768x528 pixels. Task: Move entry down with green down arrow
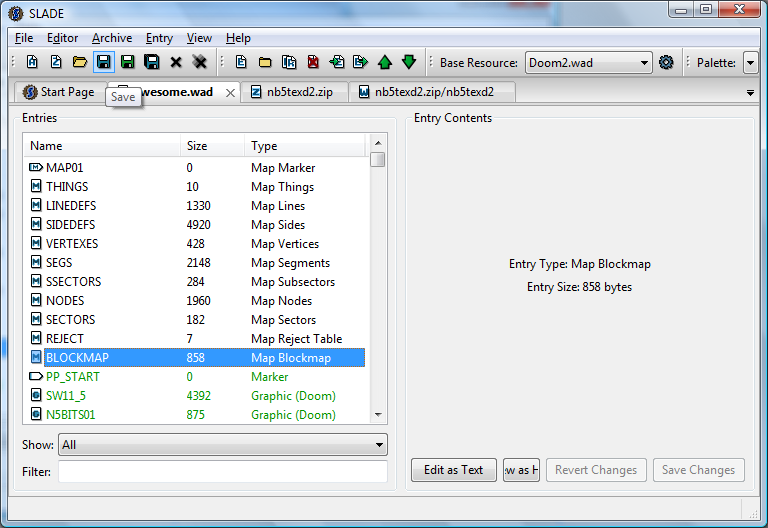[x=409, y=62]
